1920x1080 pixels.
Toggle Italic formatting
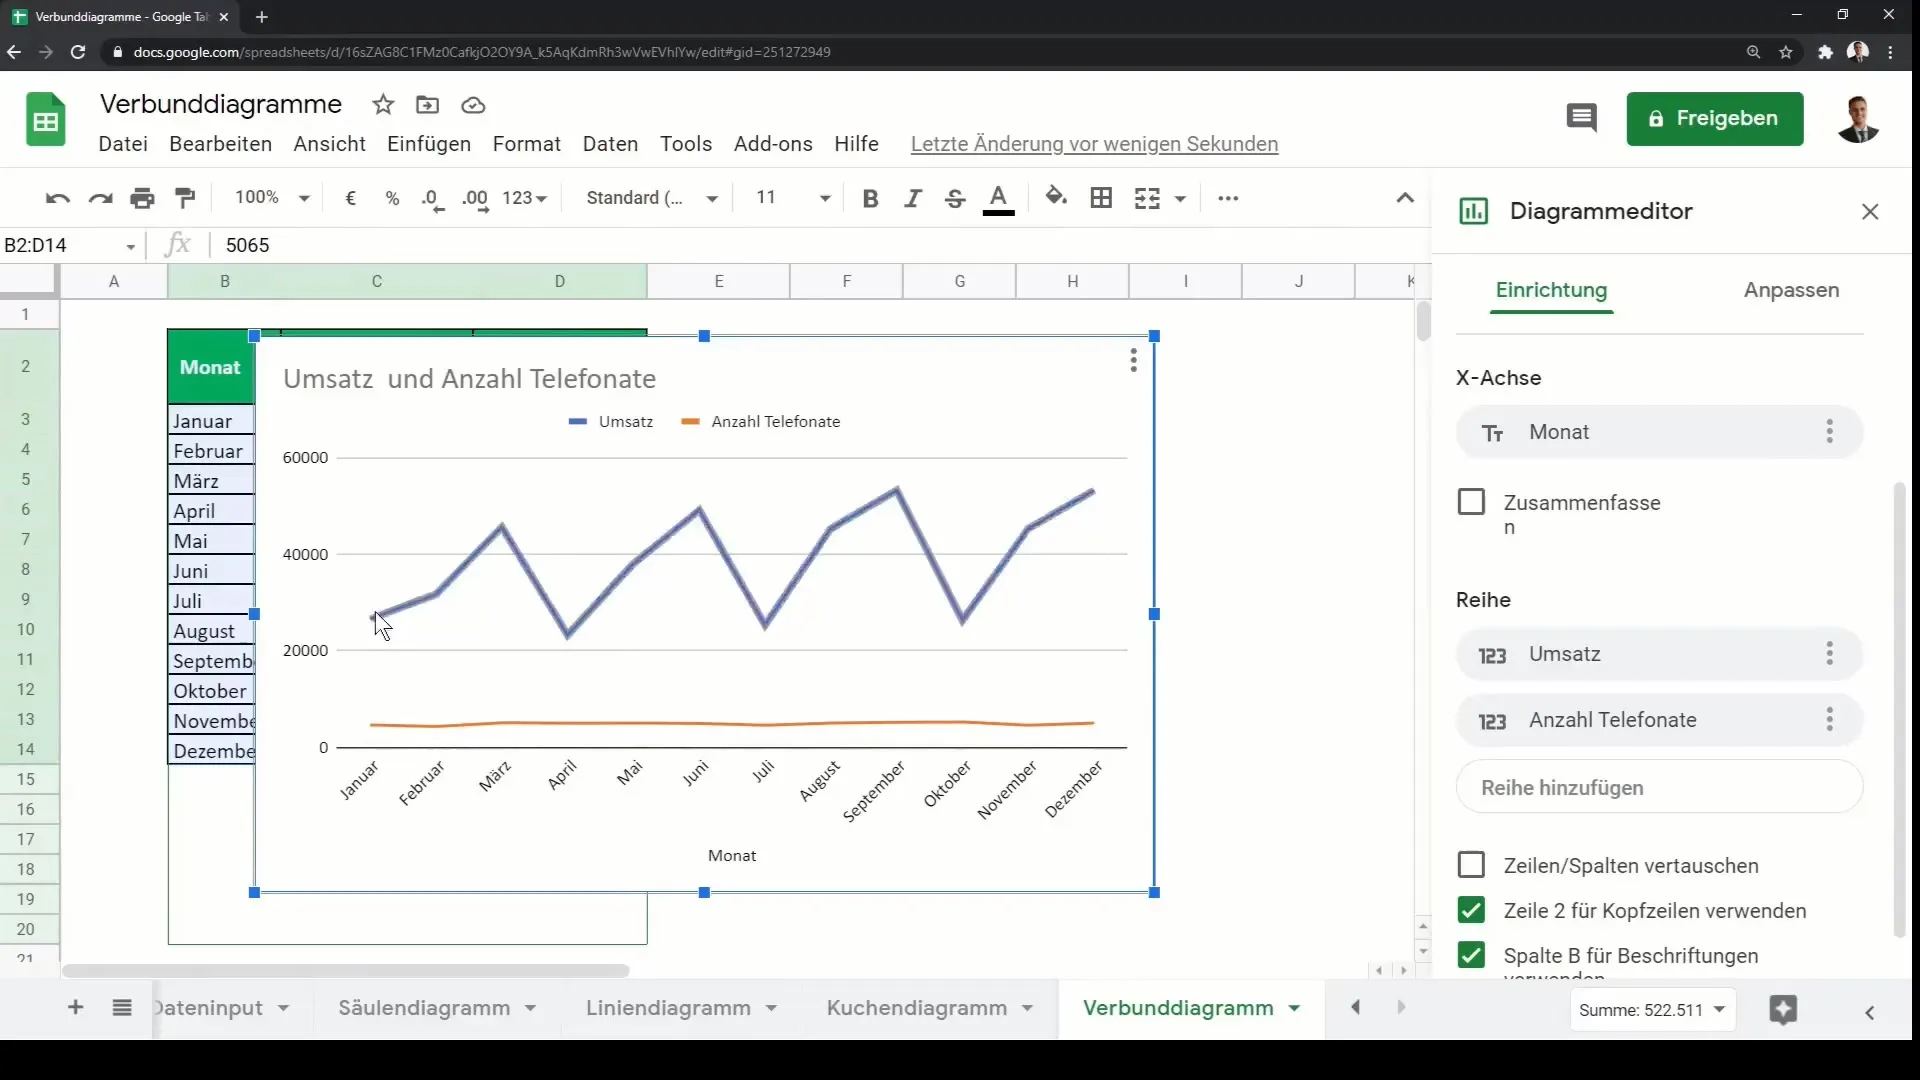912,198
